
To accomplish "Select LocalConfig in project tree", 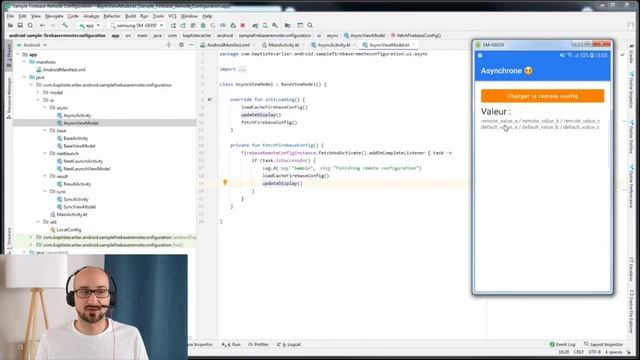I will [x=69, y=230].
